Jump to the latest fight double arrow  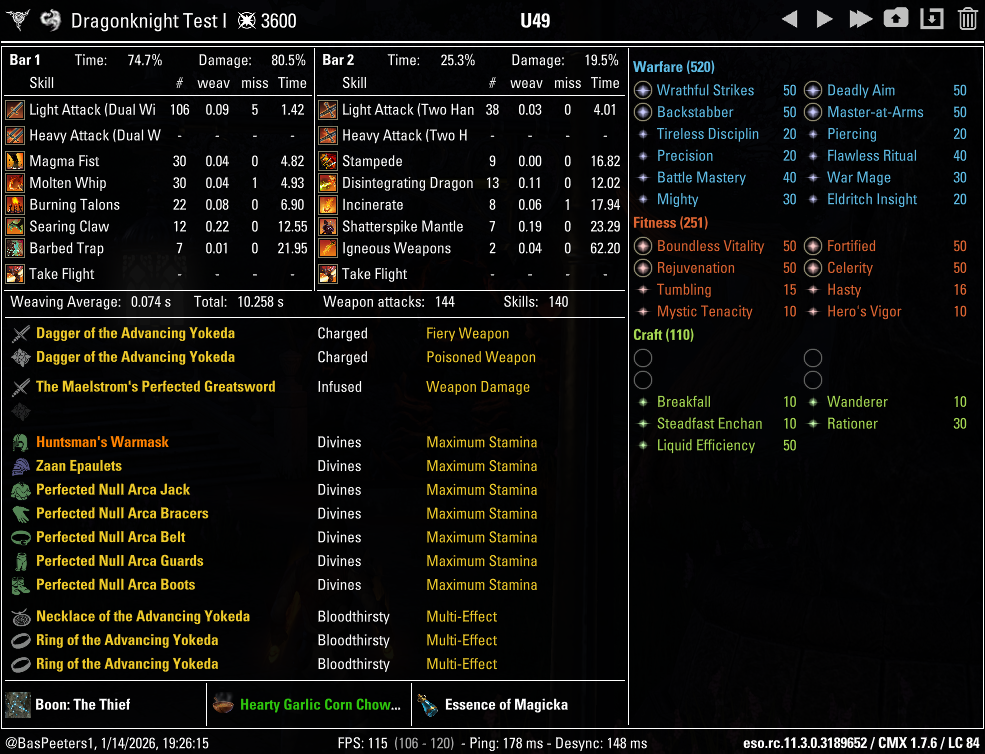(860, 19)
